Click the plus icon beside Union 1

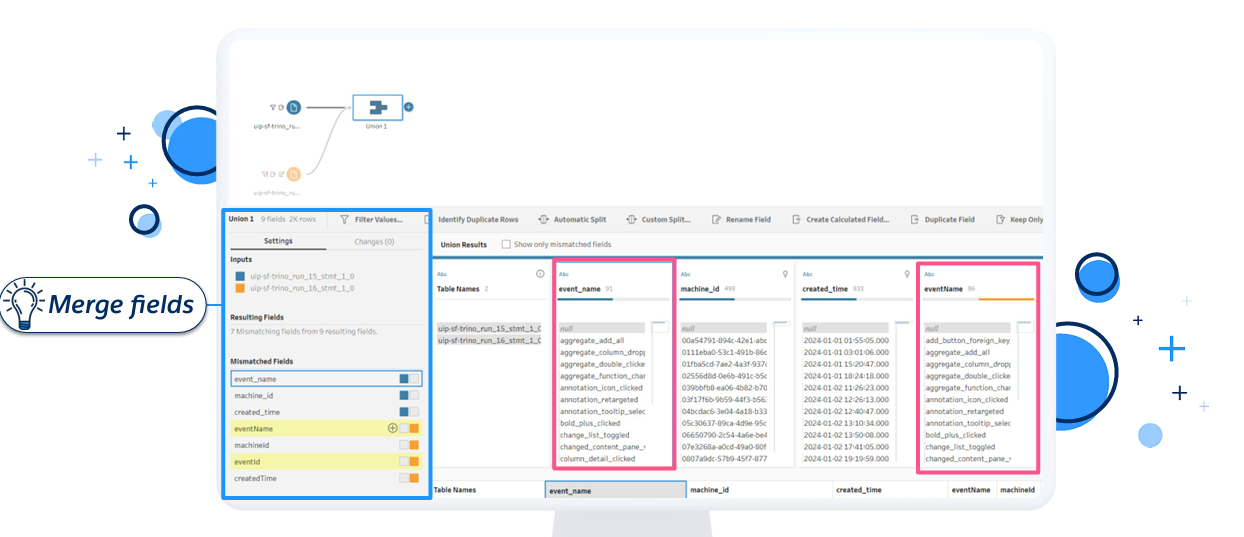click(409, 107)
